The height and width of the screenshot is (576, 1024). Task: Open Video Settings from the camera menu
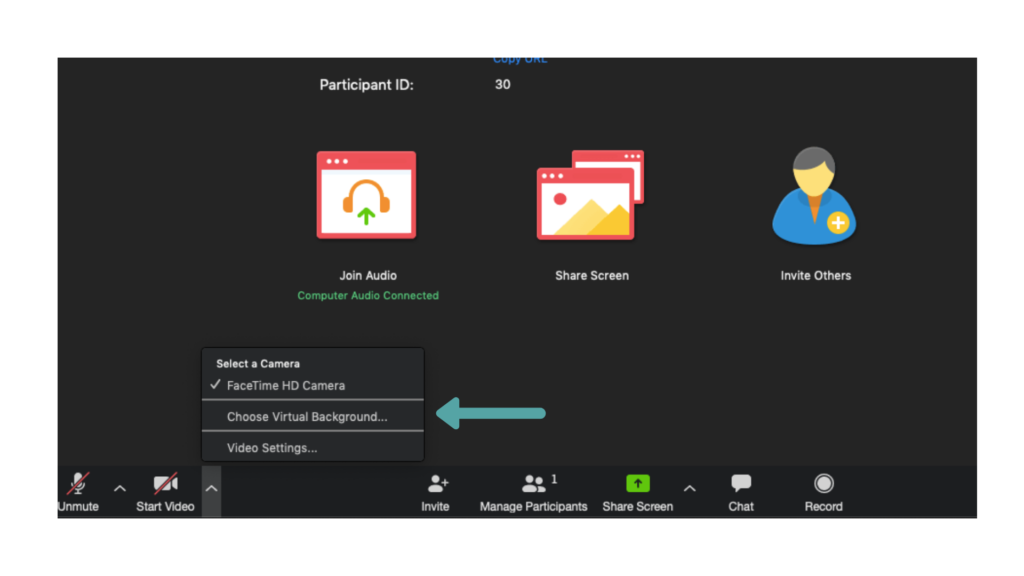pyautogui.click(x=272, y=448)
